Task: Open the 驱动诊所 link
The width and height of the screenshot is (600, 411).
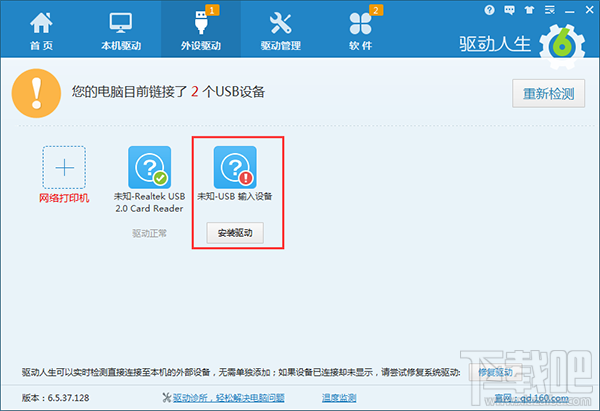Action: pyautogui.click(x=228, y=398)
